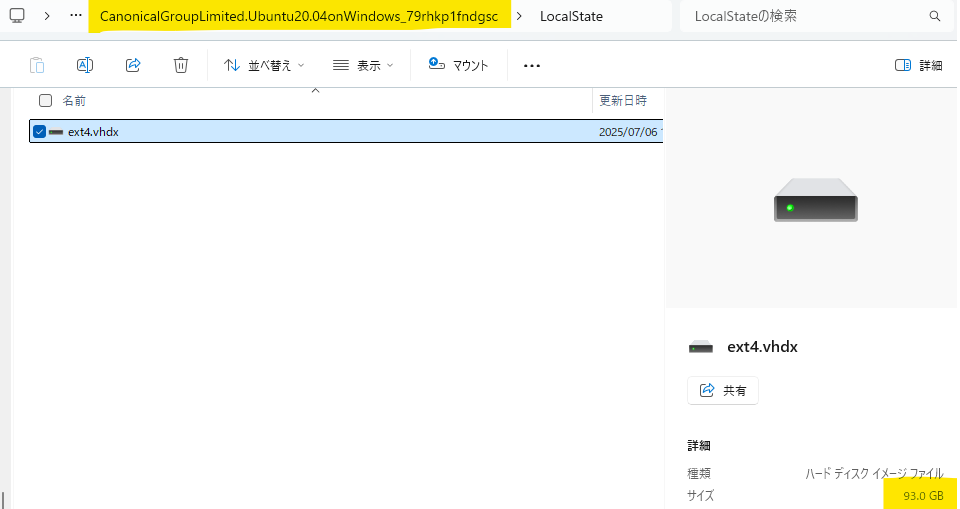
Task: Toggle the 詳細 details pane button
Action: [918, 65]
